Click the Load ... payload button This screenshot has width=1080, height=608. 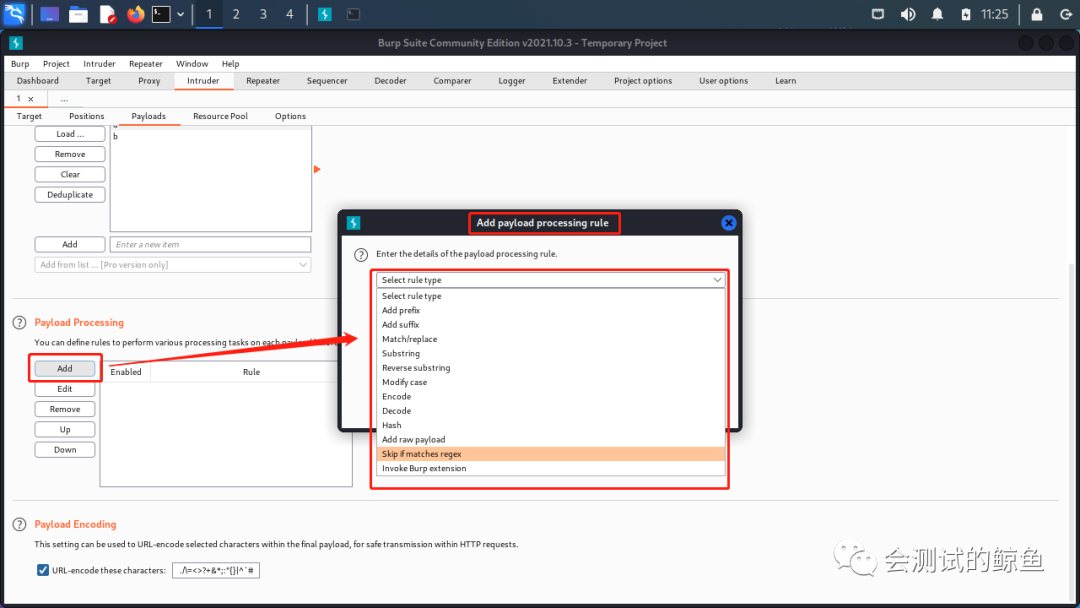click(x=70, y=134)
